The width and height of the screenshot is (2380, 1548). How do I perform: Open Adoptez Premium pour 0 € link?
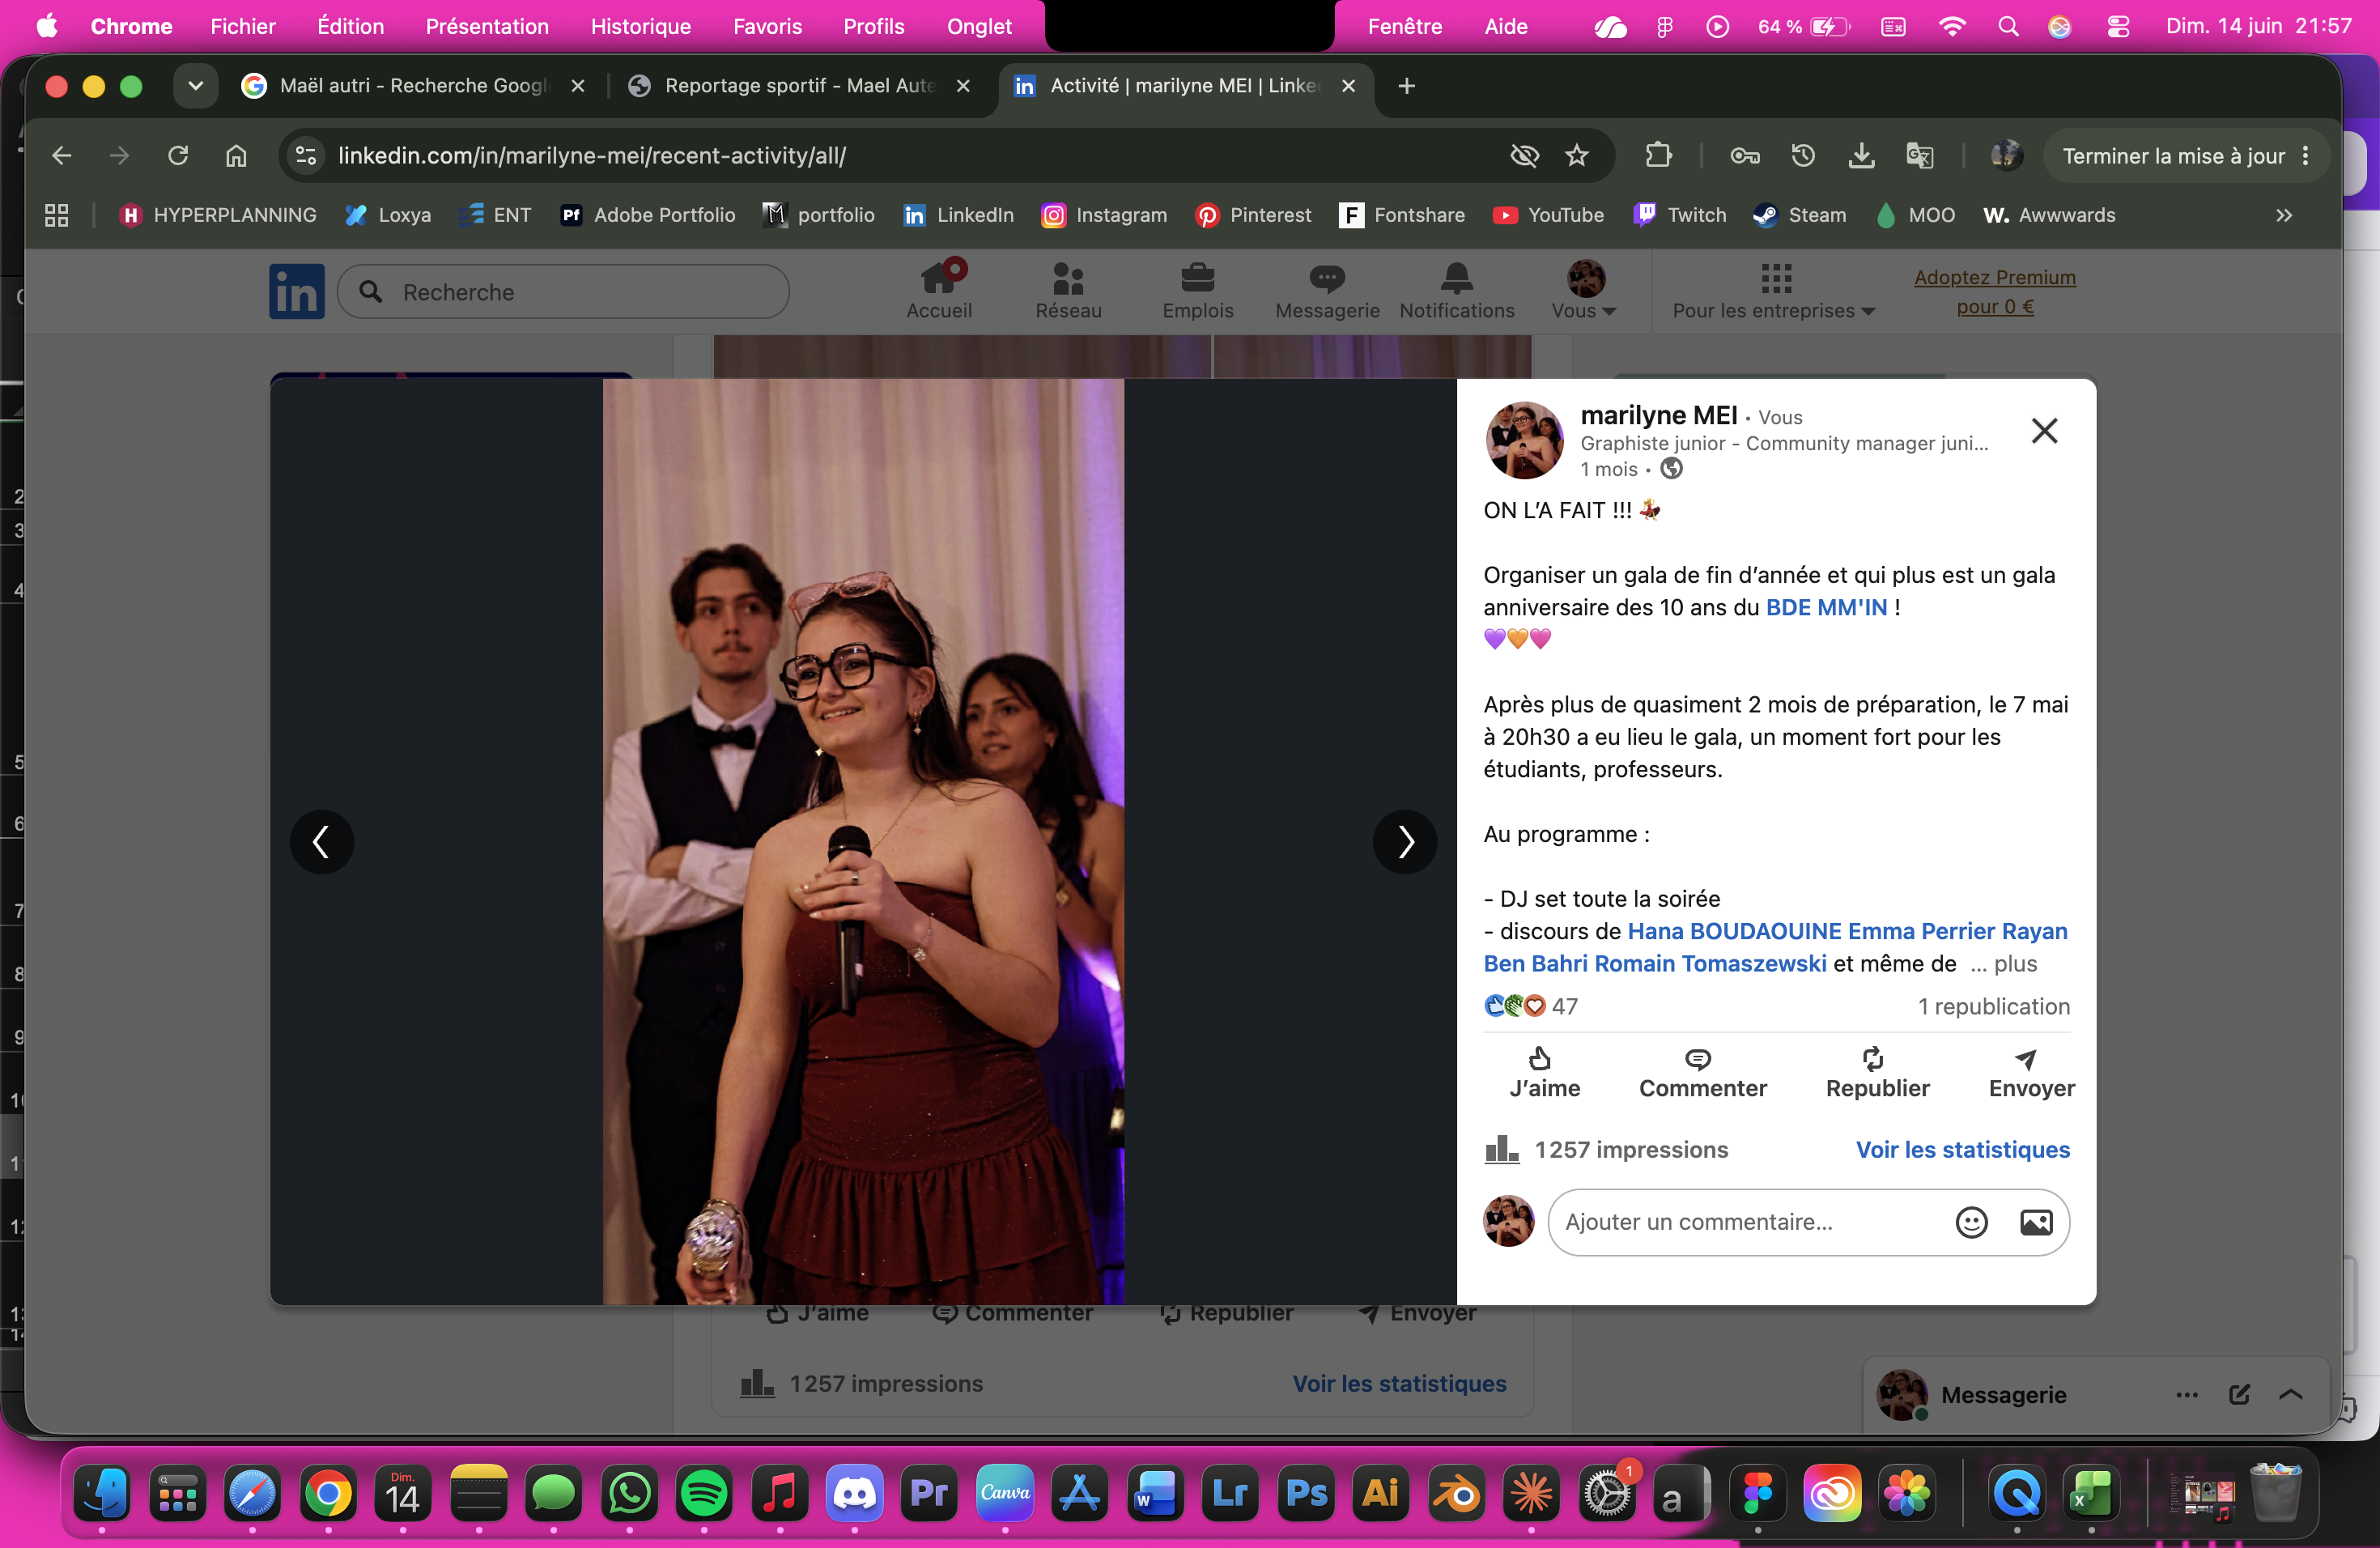1994,291
